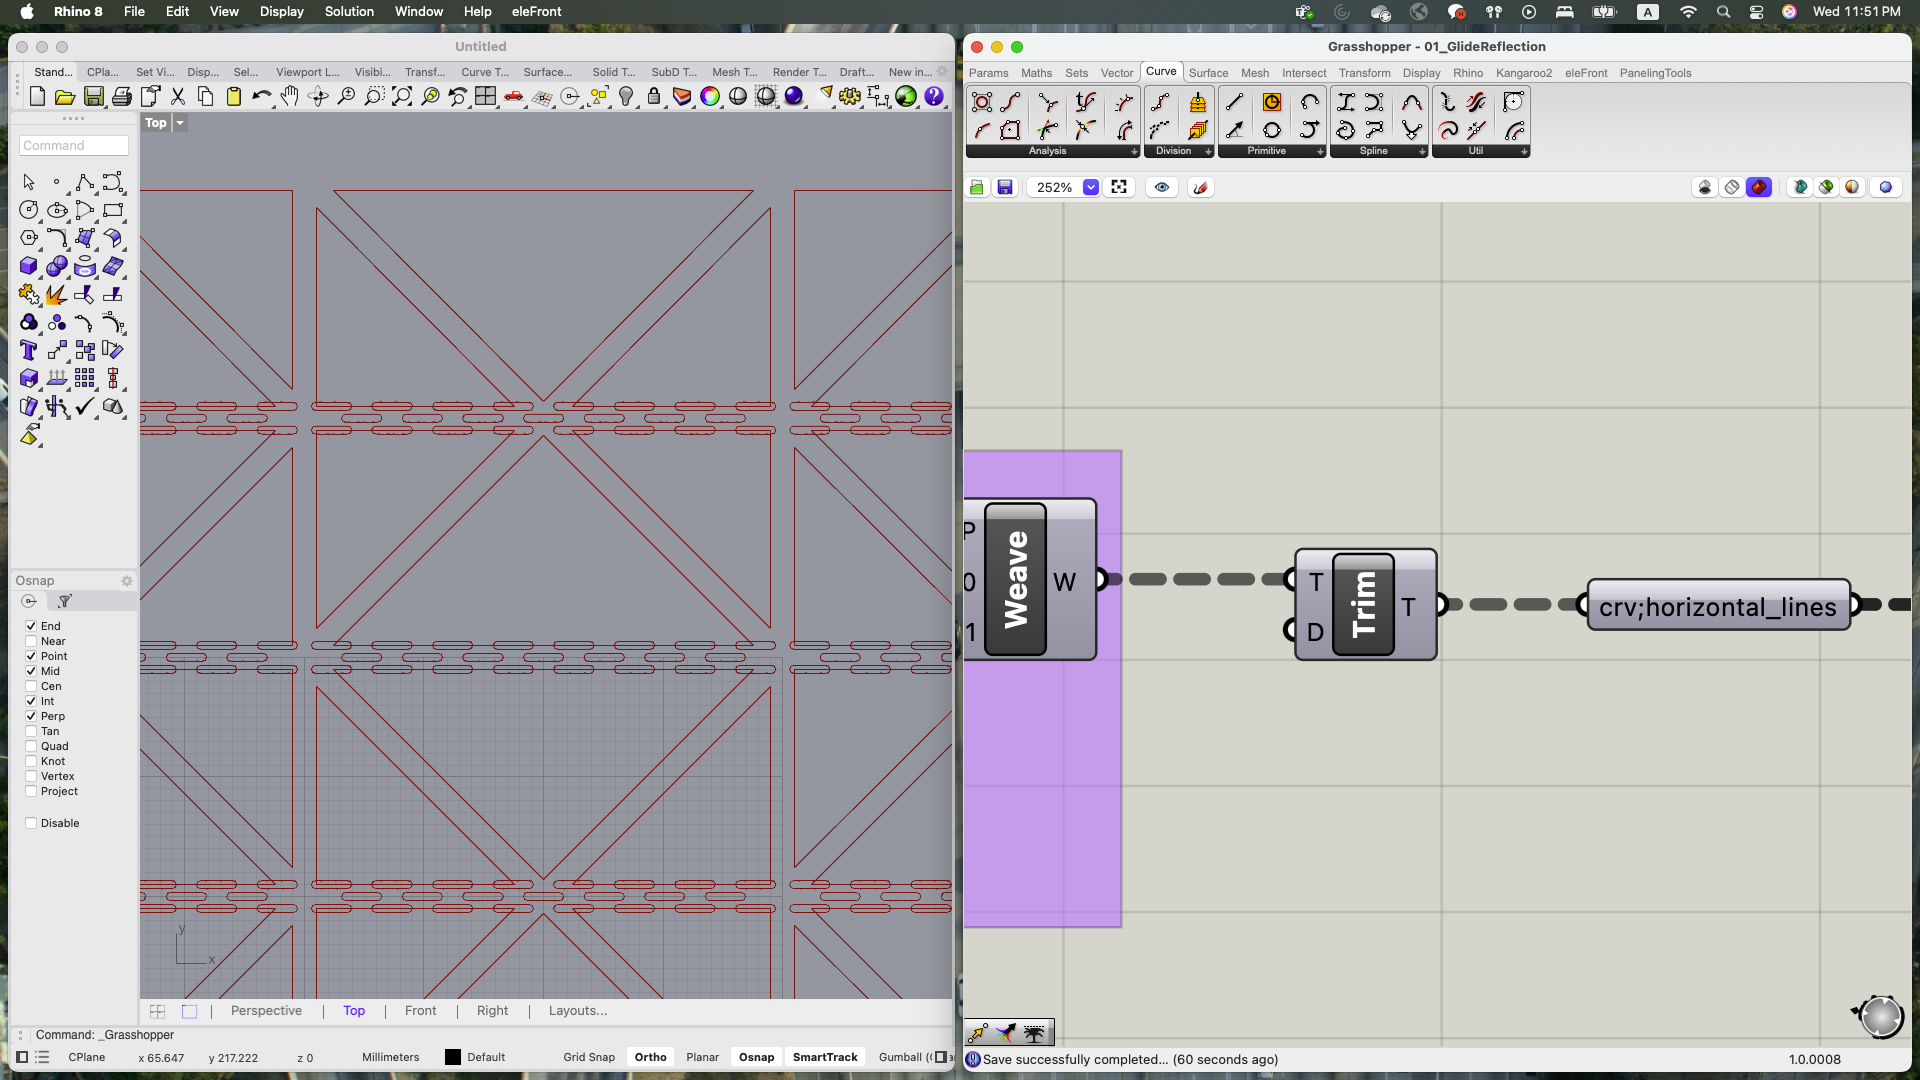The width and height of the screenshot is (1920, 1080).
Task: Click Grasshopper zoom extents icon
Action: [1119, 187]
